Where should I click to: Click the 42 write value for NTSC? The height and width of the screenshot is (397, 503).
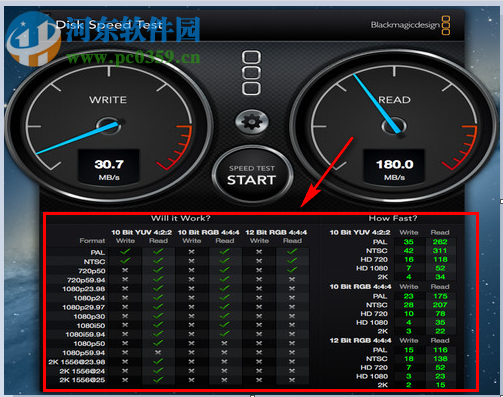tap(408, 250)
